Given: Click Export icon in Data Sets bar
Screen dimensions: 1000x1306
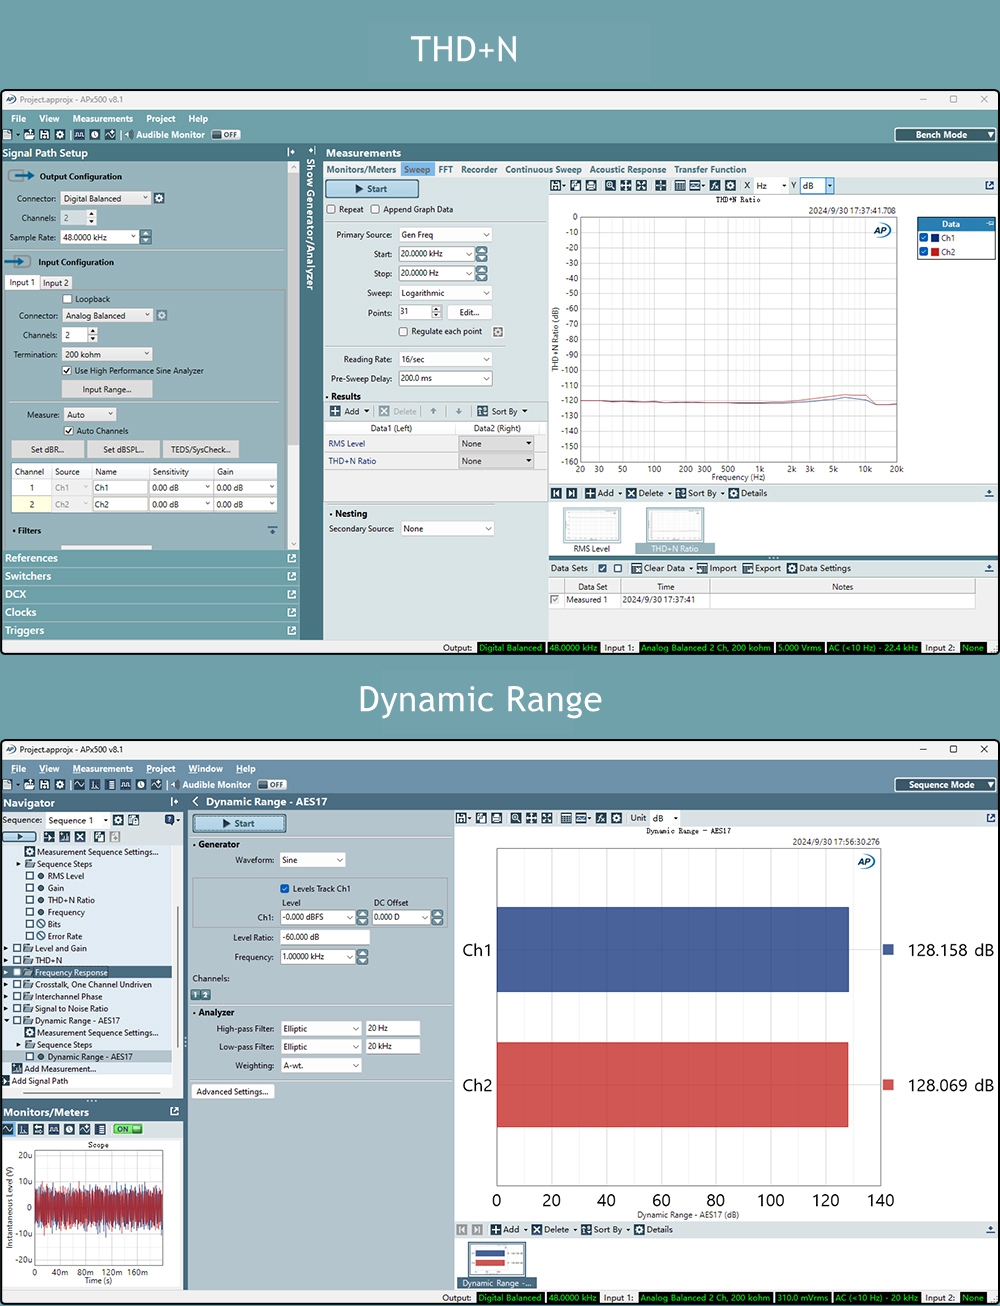Looking at the screenshot, I should pyautogui.click(x=748, y=568).
